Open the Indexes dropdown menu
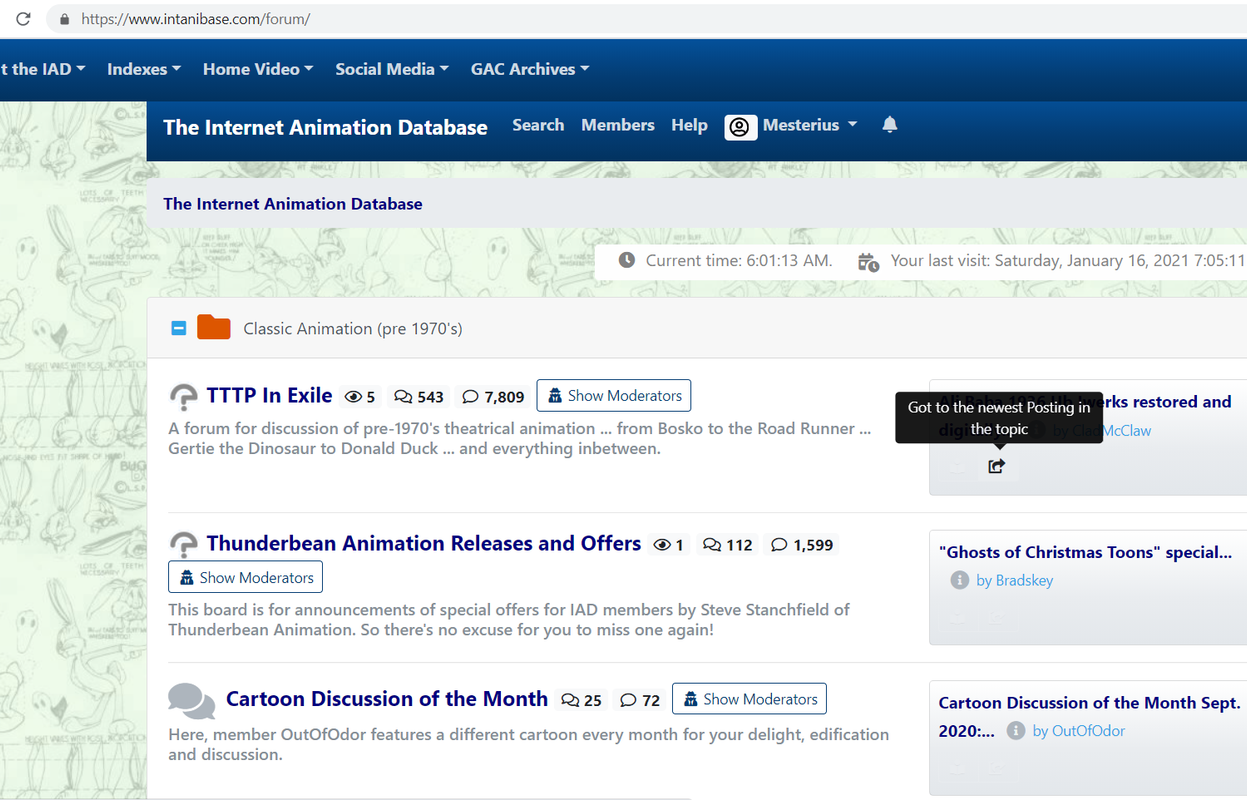1247x800 pixels. pyautogui.click(x=144, y=69)
